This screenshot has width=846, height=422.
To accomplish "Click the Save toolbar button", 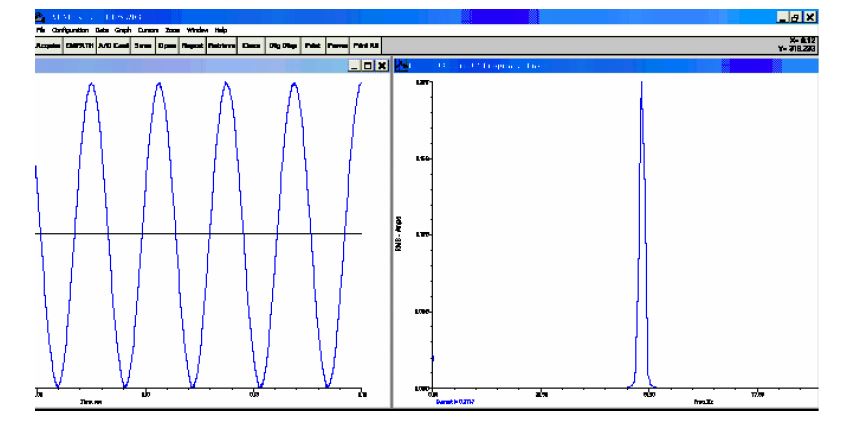I will pyautogui.click(x=143, y=46).
